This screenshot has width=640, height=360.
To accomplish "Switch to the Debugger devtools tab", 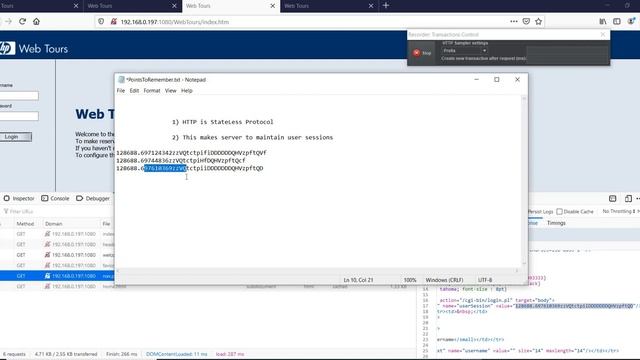I will coord(93,198).
